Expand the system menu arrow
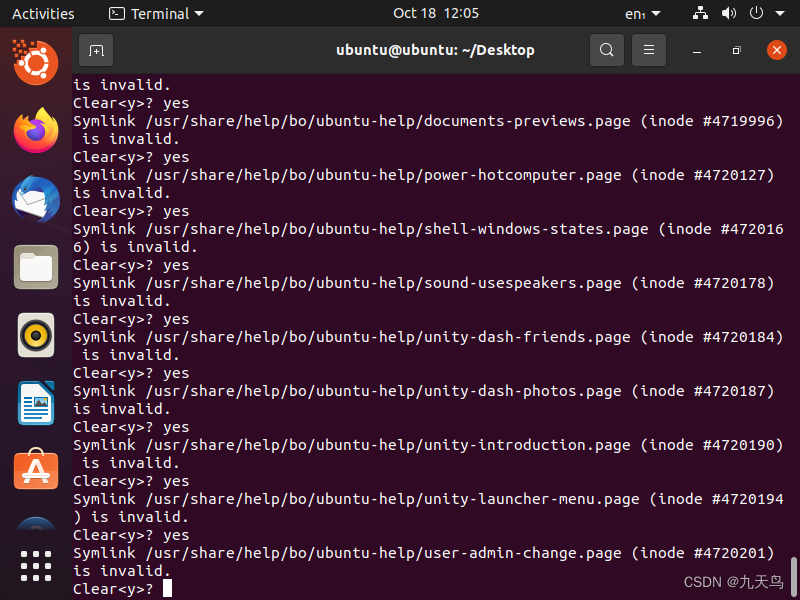The height and width of the screenshot is (600, 800). click(780, 14)
